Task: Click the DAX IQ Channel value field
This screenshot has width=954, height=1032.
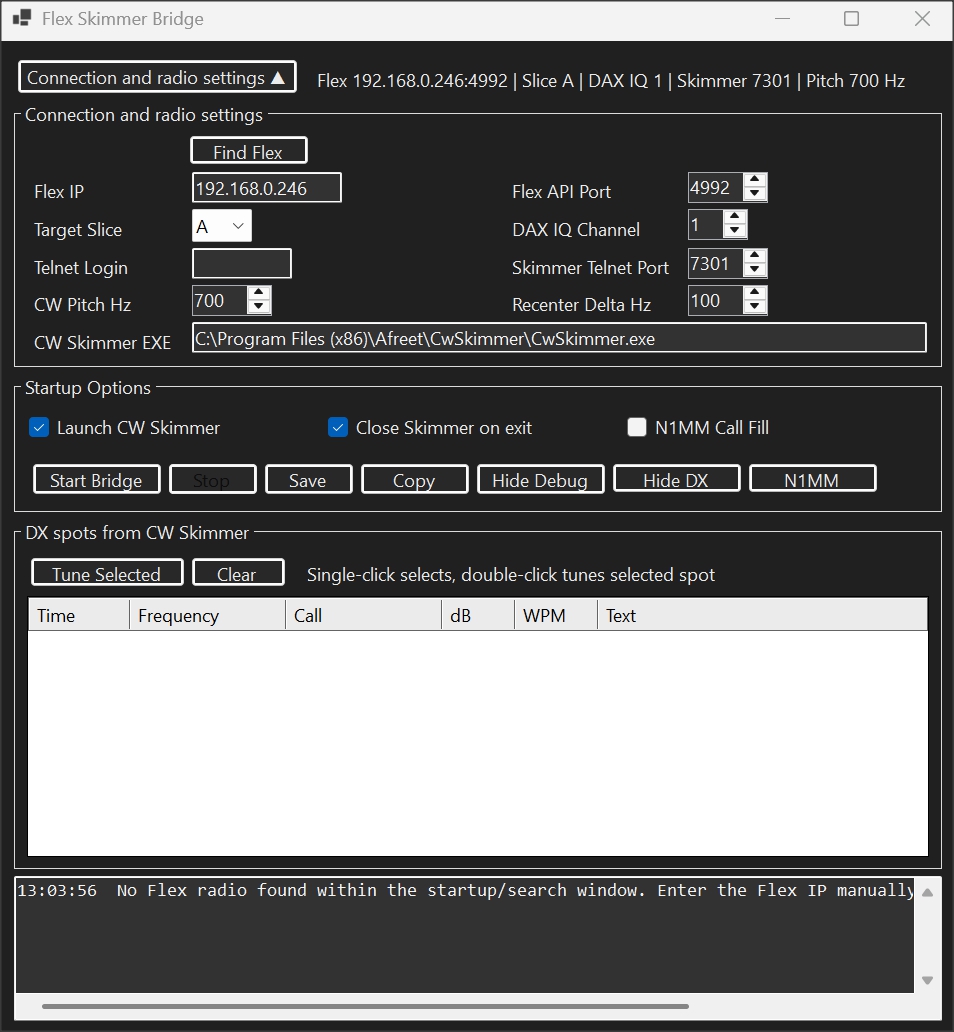Action: 706,225
